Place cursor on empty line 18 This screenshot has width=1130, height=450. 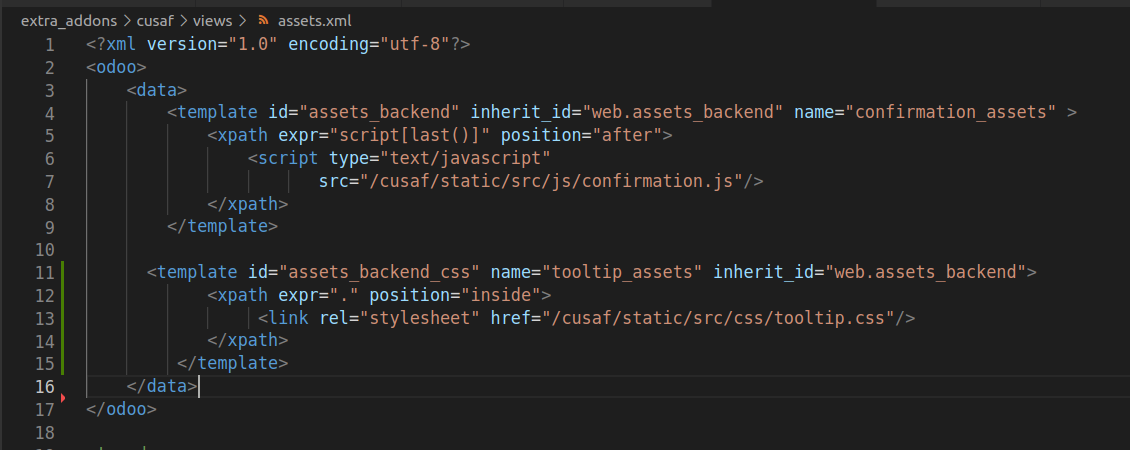[577, 433]
